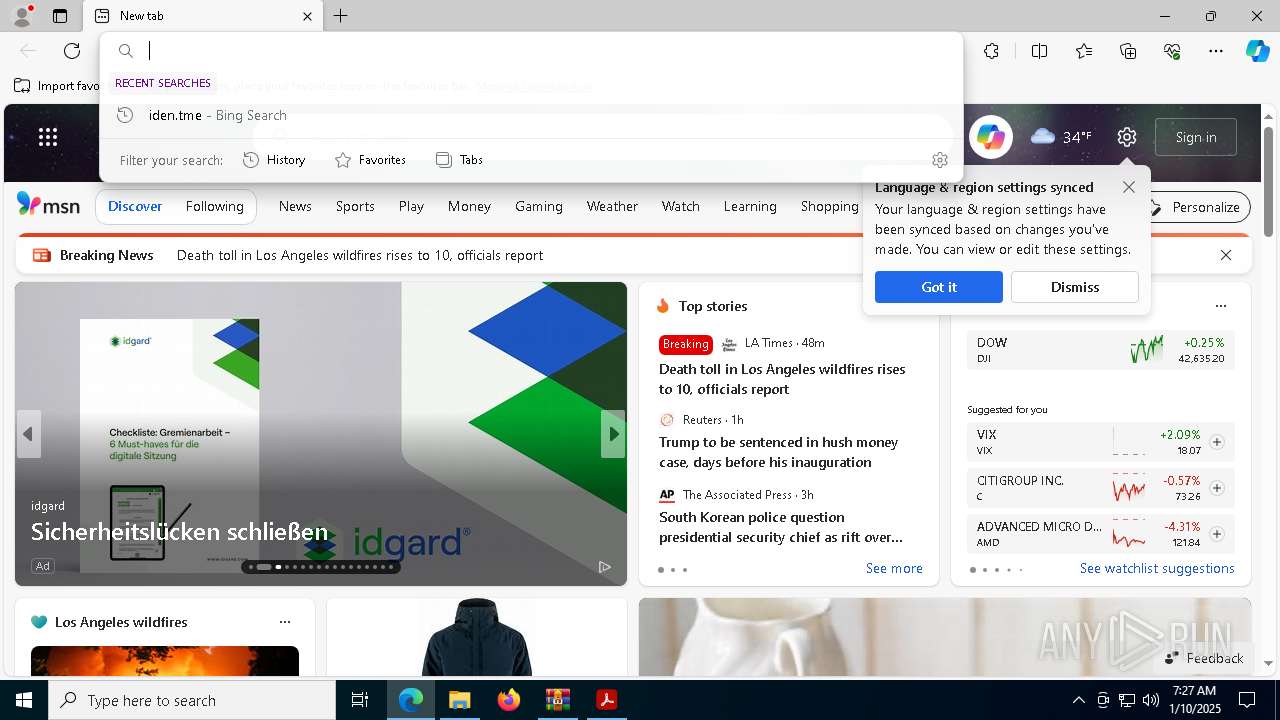This screenshot has height=720, width=1280.
Task: Open the Gaming menu item
Action: click(x=539, y=206)
